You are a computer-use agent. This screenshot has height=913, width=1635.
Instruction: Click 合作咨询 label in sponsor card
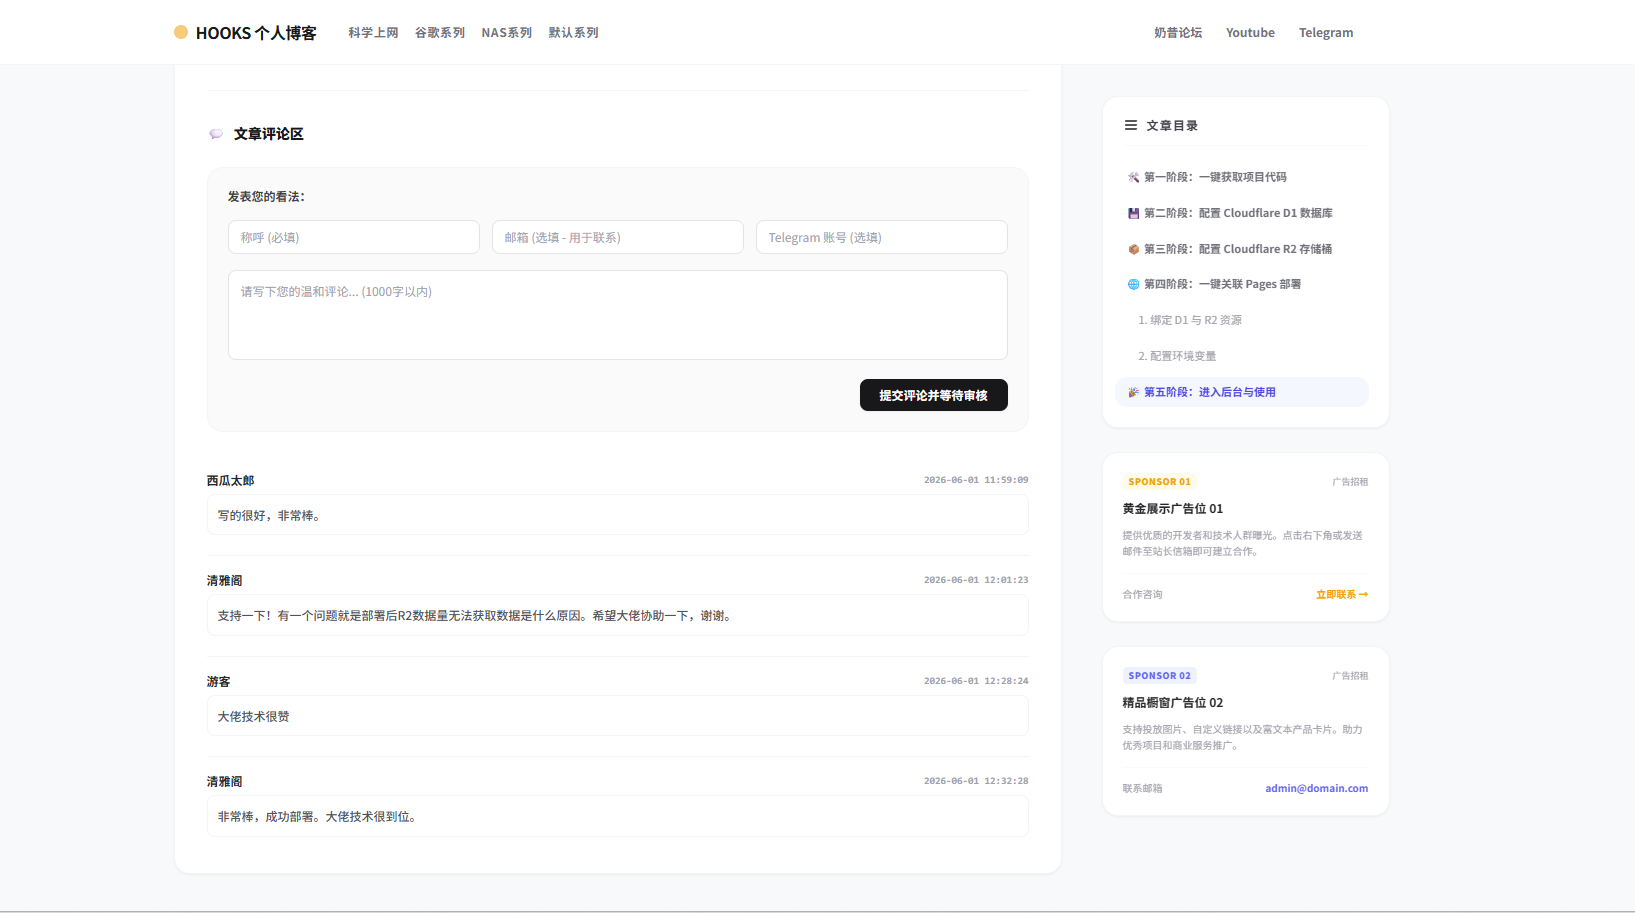[1142, 595]
